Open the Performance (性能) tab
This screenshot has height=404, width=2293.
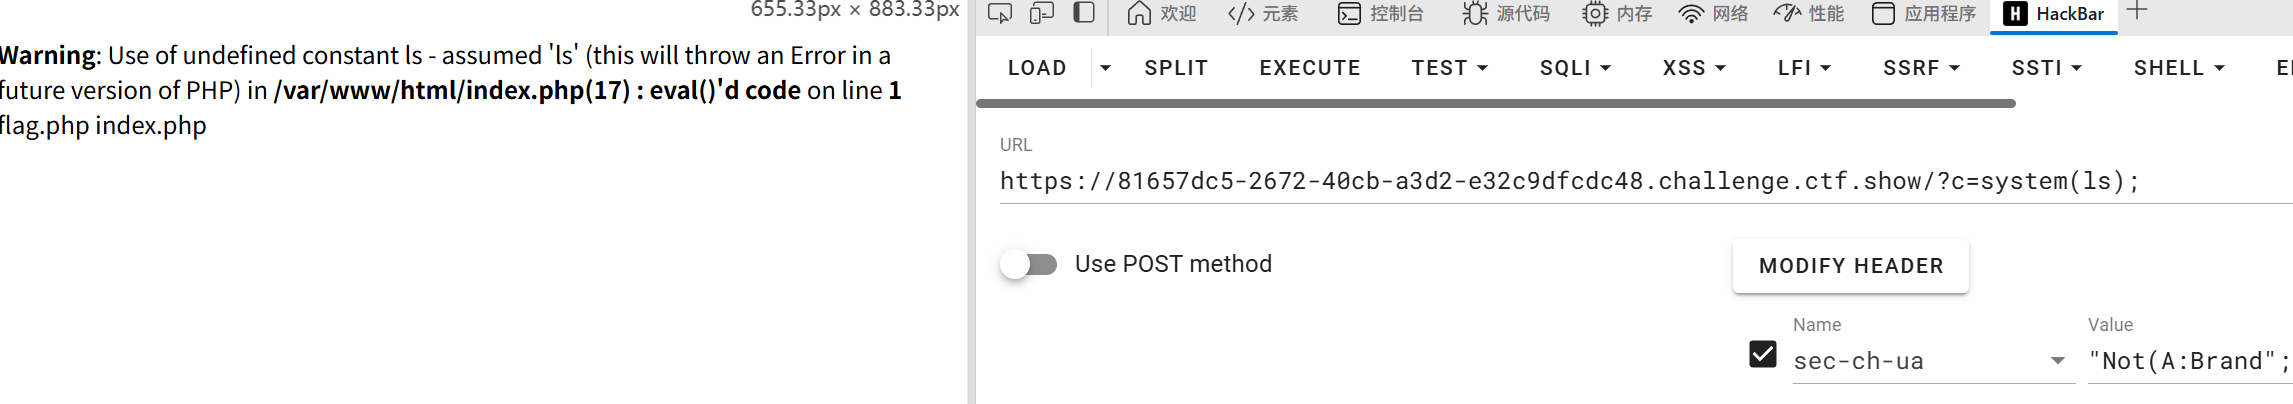pyautogui.click(x=1808, y=14)
